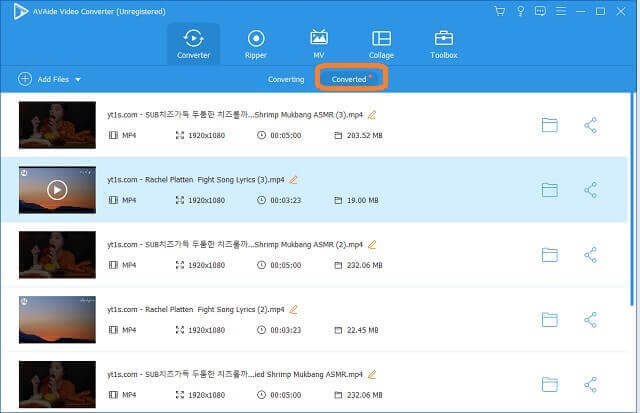Click the AVAide Video Converter logo
Image resolution: width=640 pixels, height=413 pixels.
click(20, 11)
